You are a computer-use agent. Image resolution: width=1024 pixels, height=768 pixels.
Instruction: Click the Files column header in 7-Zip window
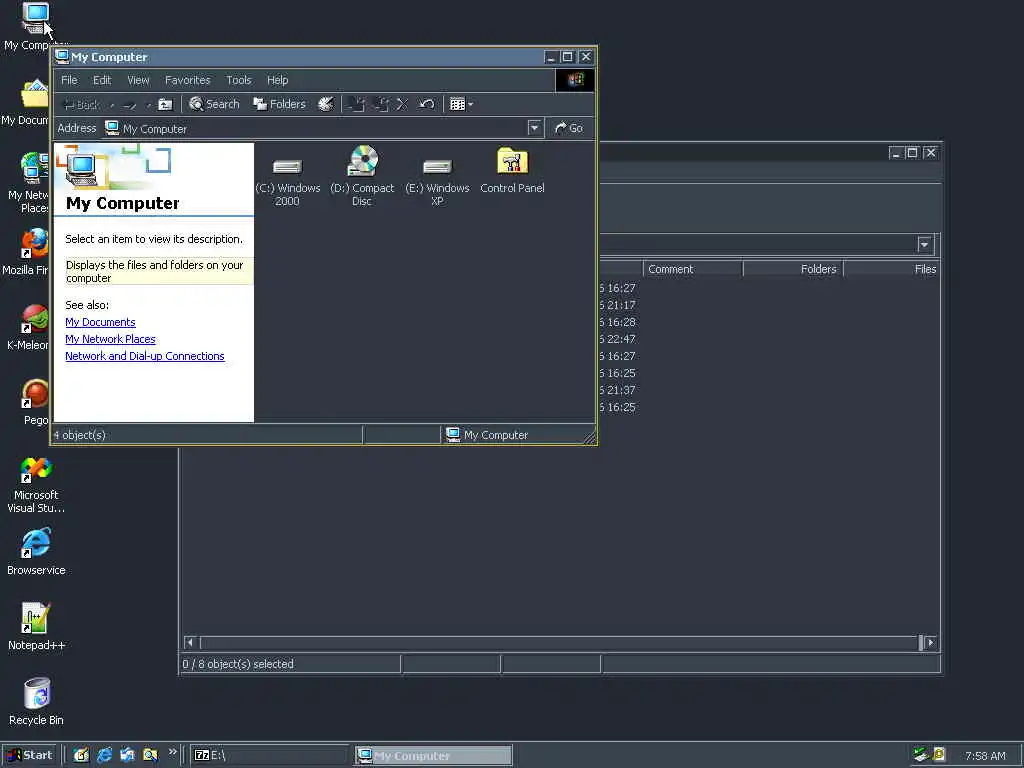coord(891,269)
